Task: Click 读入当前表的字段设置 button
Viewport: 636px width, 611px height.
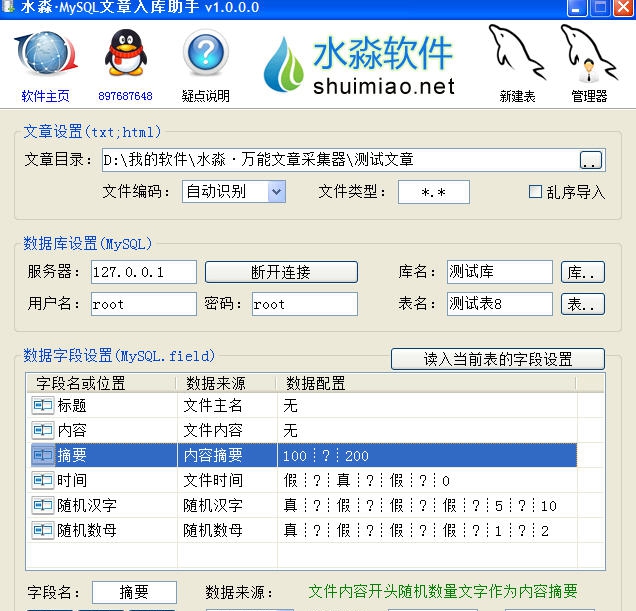Action: [498, 359]
